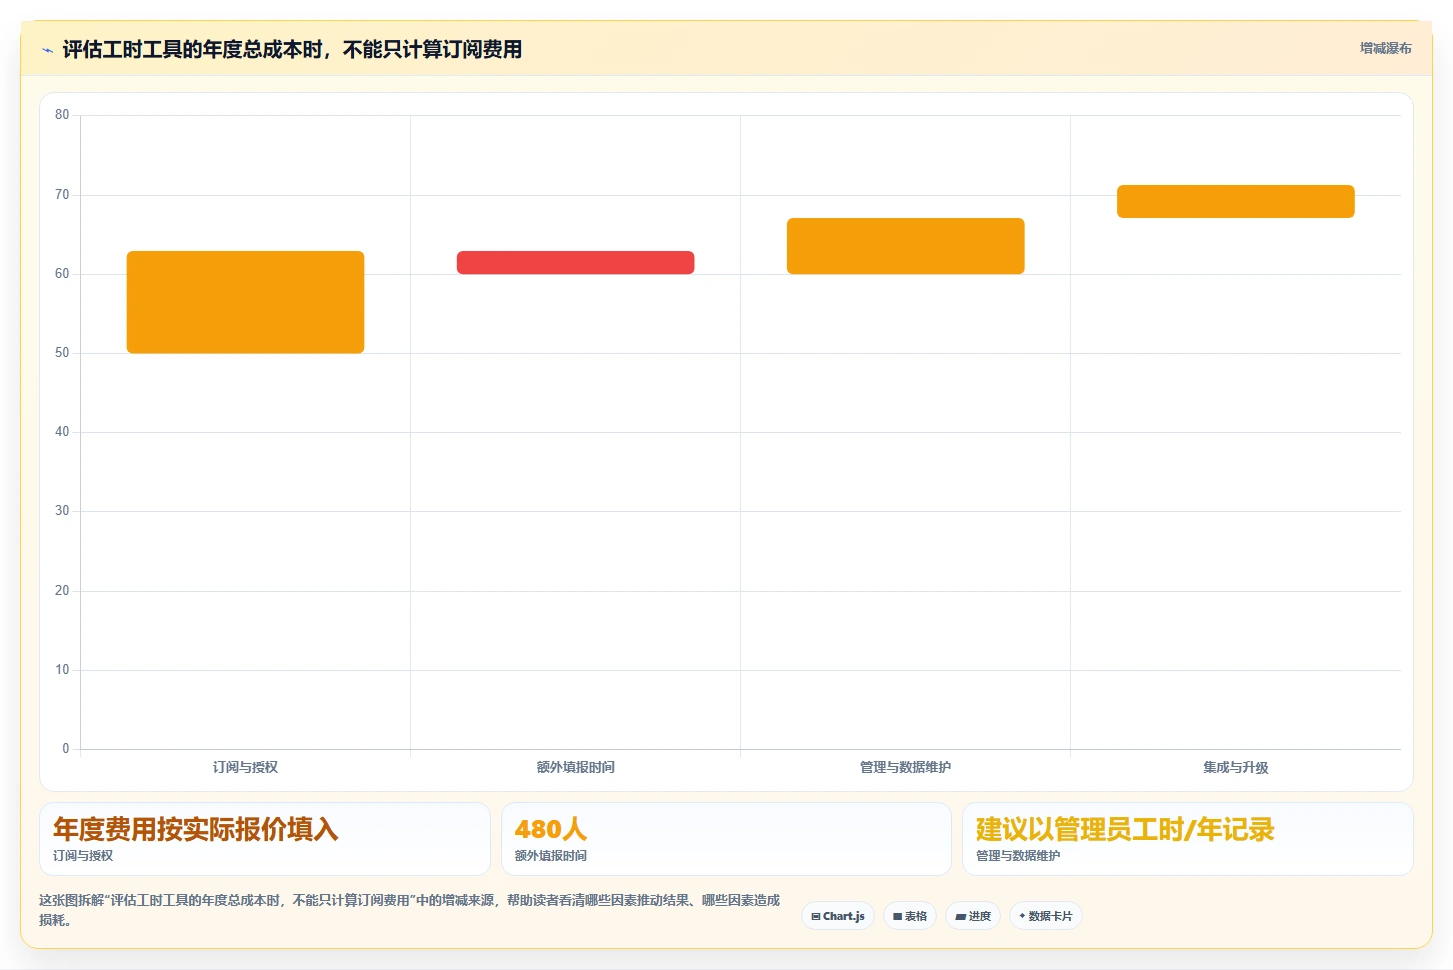This screenshot has height=970, width=1453.
Task: Click the 增减瀑布 label in header
Action: click(x=1385, y=48)
